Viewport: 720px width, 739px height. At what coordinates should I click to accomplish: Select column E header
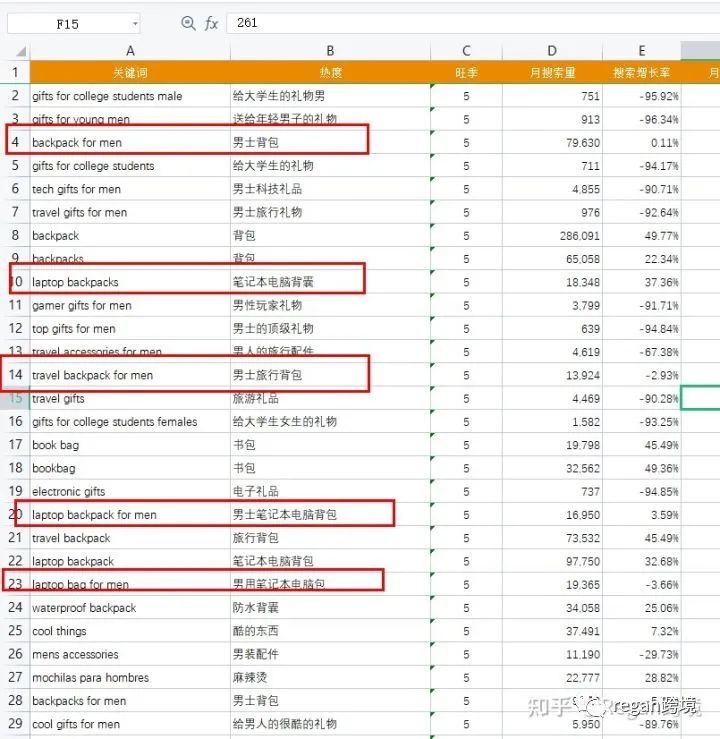641,51
